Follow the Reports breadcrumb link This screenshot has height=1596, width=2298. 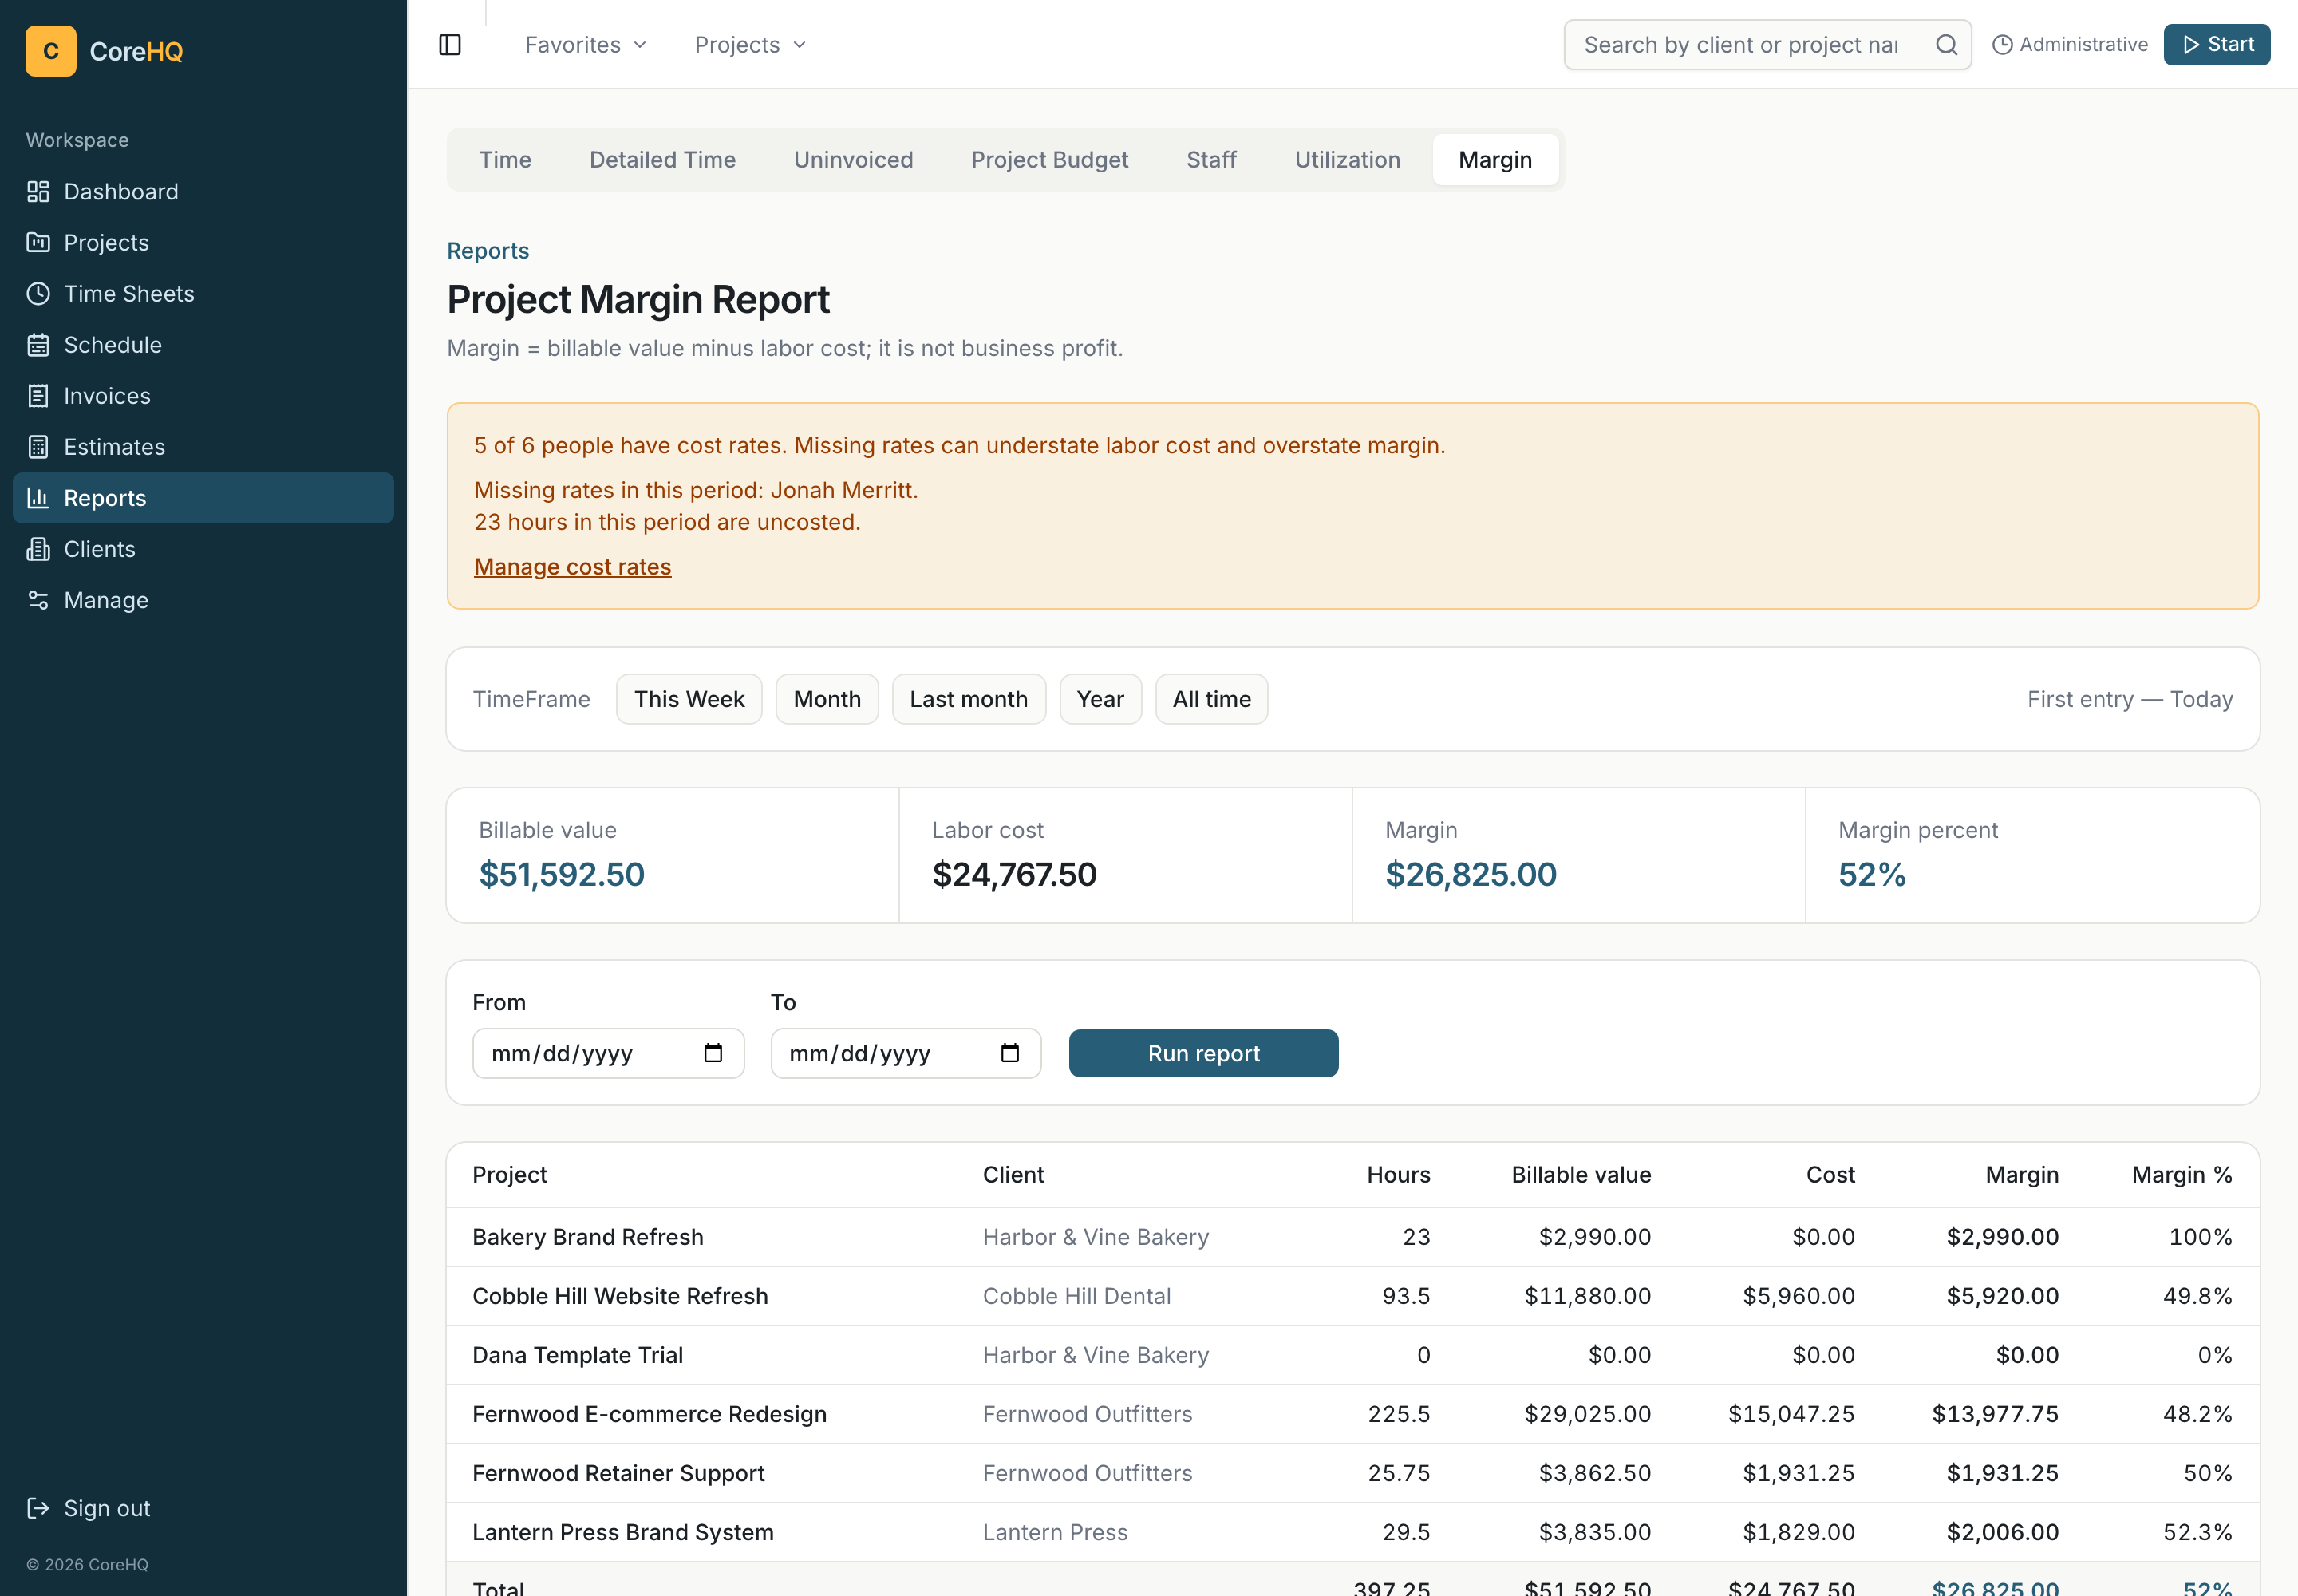(x=488, y=251)
